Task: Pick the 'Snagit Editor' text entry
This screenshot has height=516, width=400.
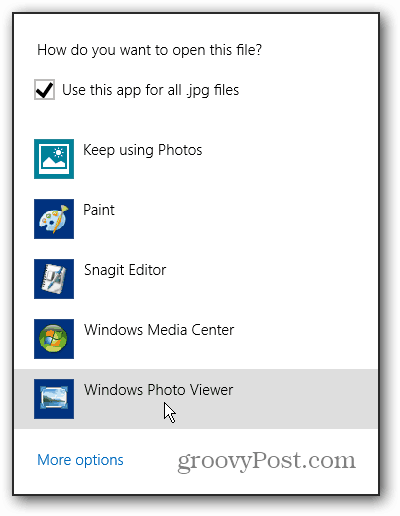Action: pyautogui.click(x=125, y=270)
